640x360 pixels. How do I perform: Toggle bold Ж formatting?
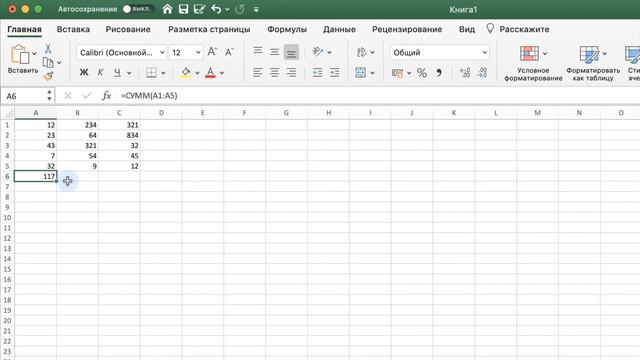coord(84,73)
